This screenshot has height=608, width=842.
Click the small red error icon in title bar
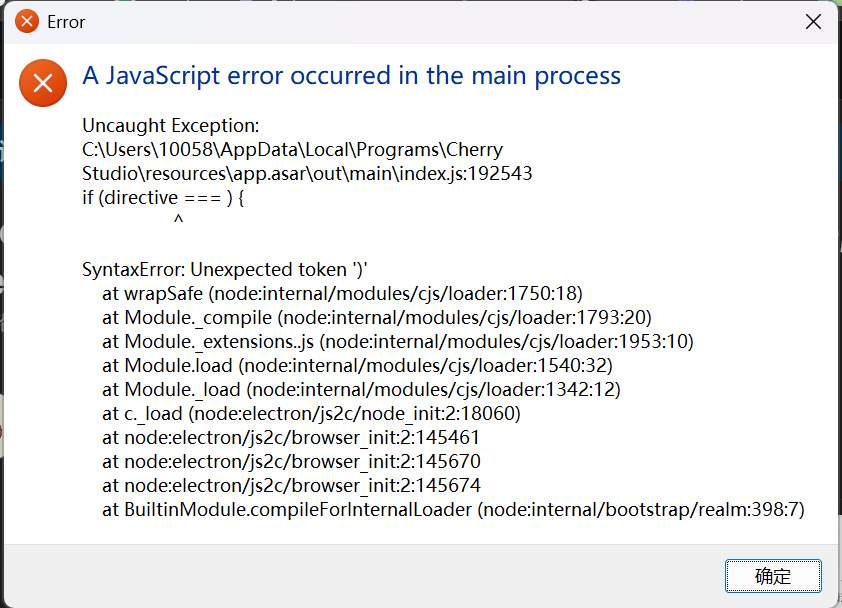(x=27, y=22)
